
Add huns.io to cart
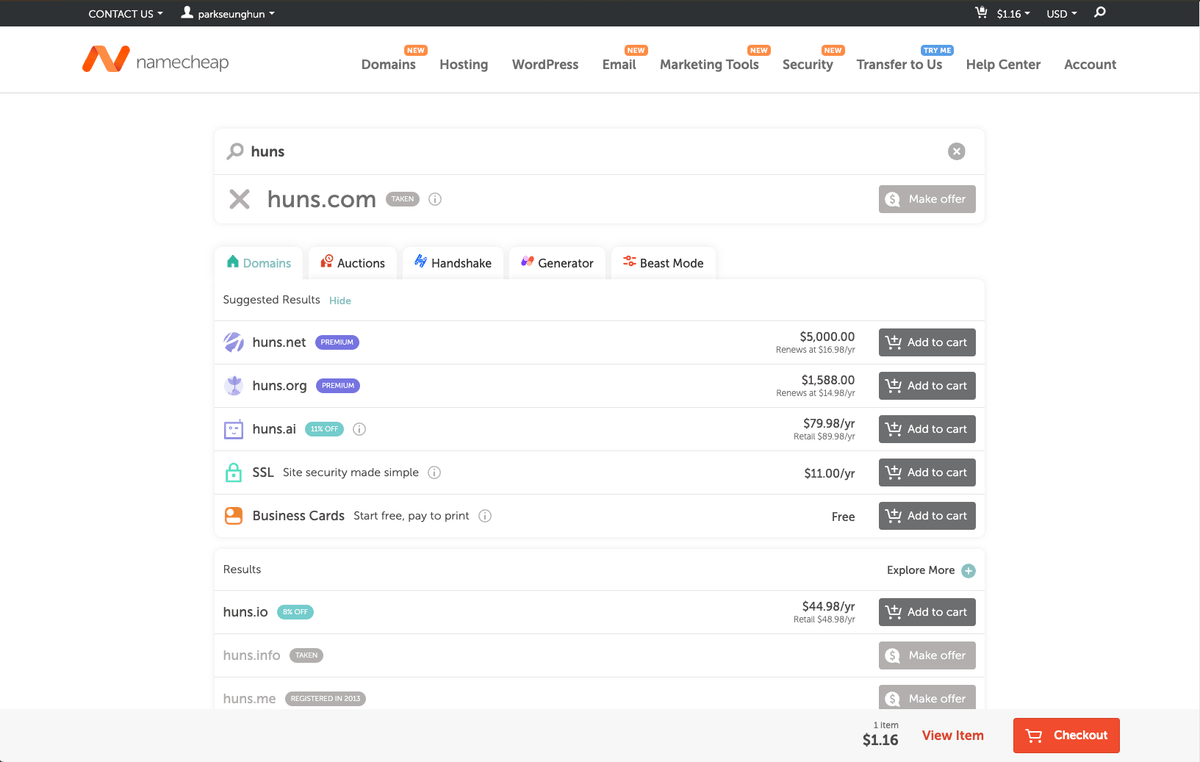click(x=927, y=612)
